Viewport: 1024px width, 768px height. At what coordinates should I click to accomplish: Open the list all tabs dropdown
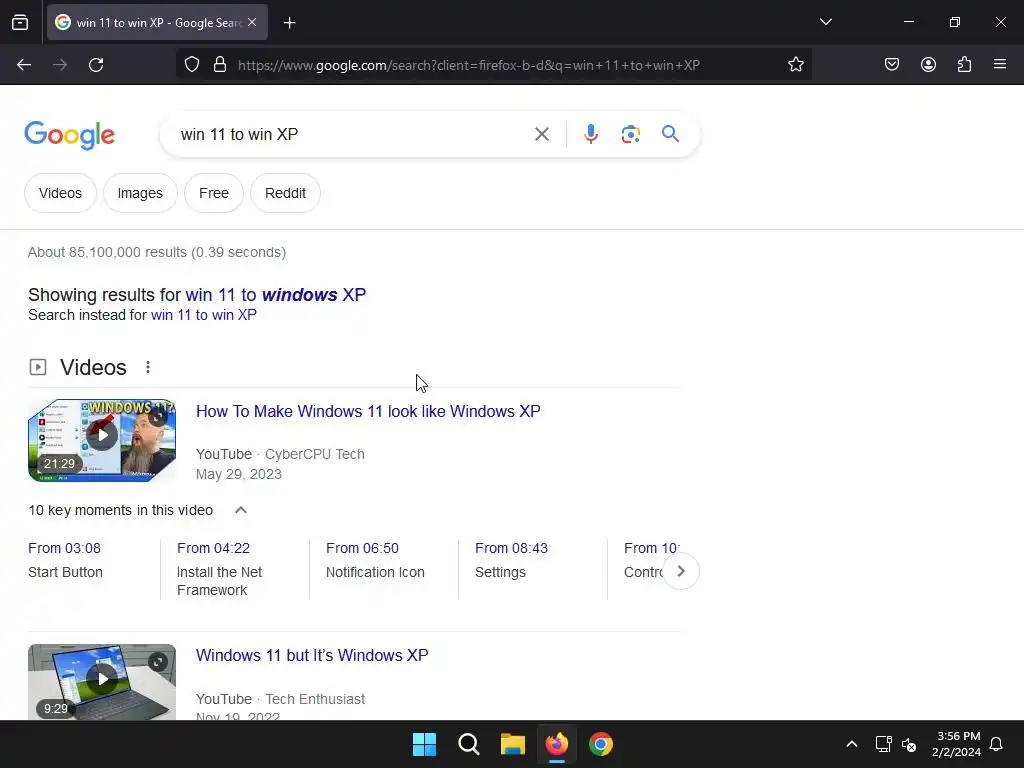(x=825, y=22)
